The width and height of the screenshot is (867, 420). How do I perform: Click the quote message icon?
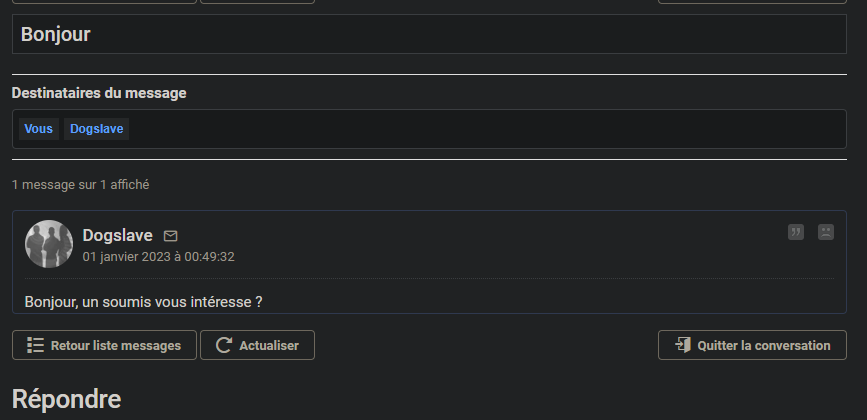pyautogui.click(x=796, y=232)
